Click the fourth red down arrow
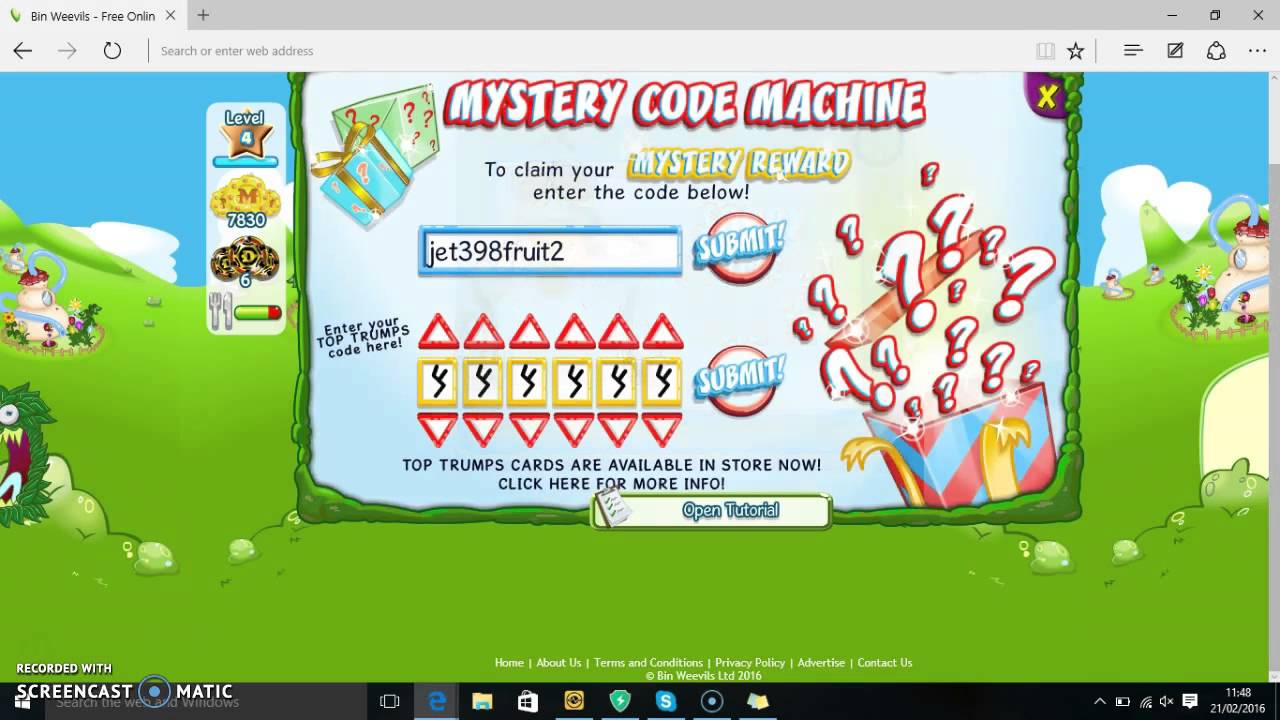This screenshot has height=720, width=1280. coord(574,430)
